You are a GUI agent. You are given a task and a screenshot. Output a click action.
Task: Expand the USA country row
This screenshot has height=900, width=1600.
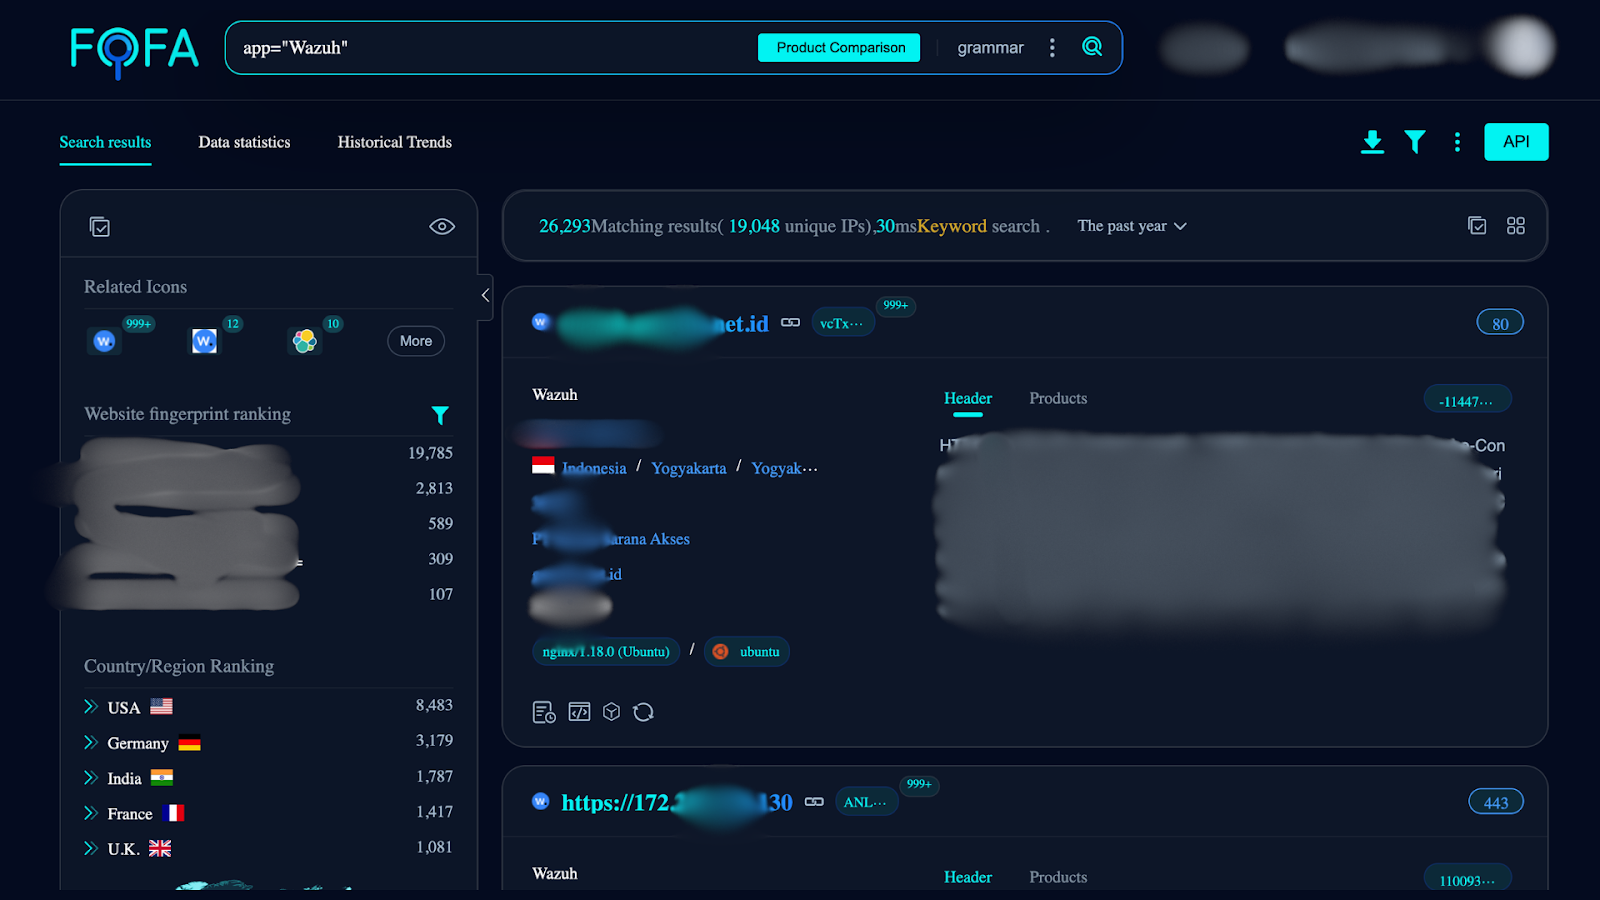(x=91, y=707)
